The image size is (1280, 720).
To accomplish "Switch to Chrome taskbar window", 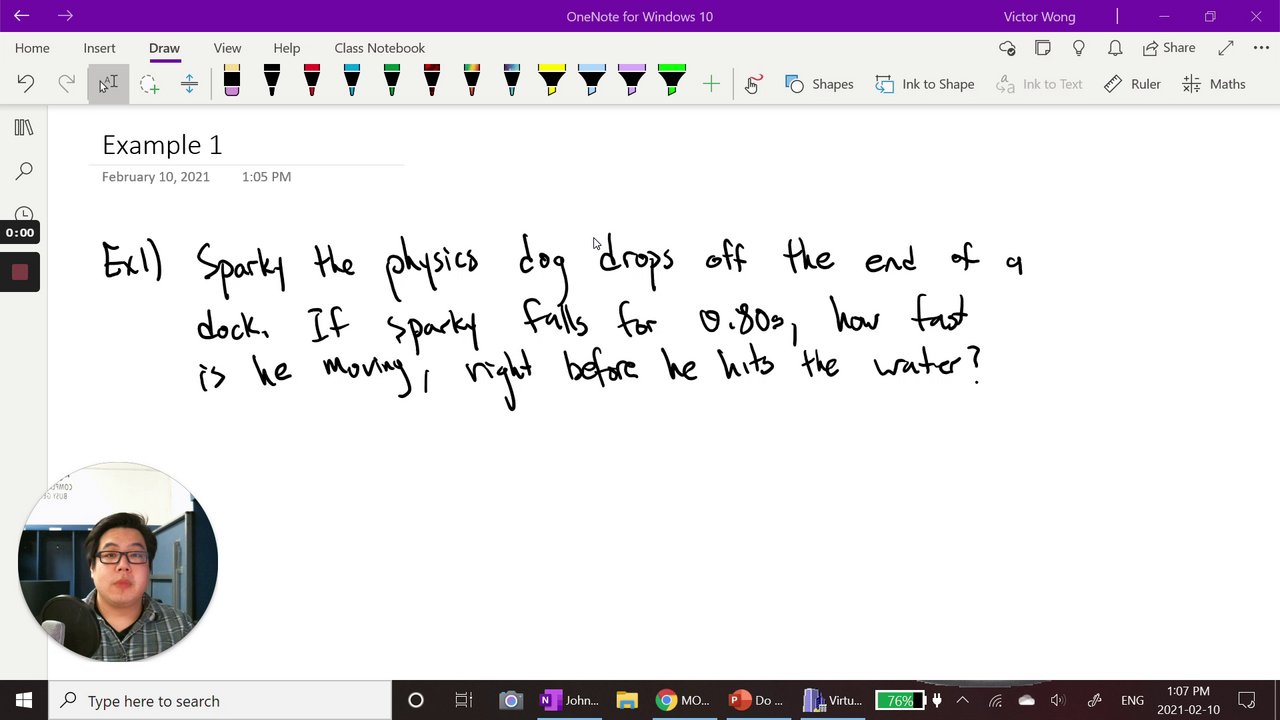I will click(x=682, y=701).
